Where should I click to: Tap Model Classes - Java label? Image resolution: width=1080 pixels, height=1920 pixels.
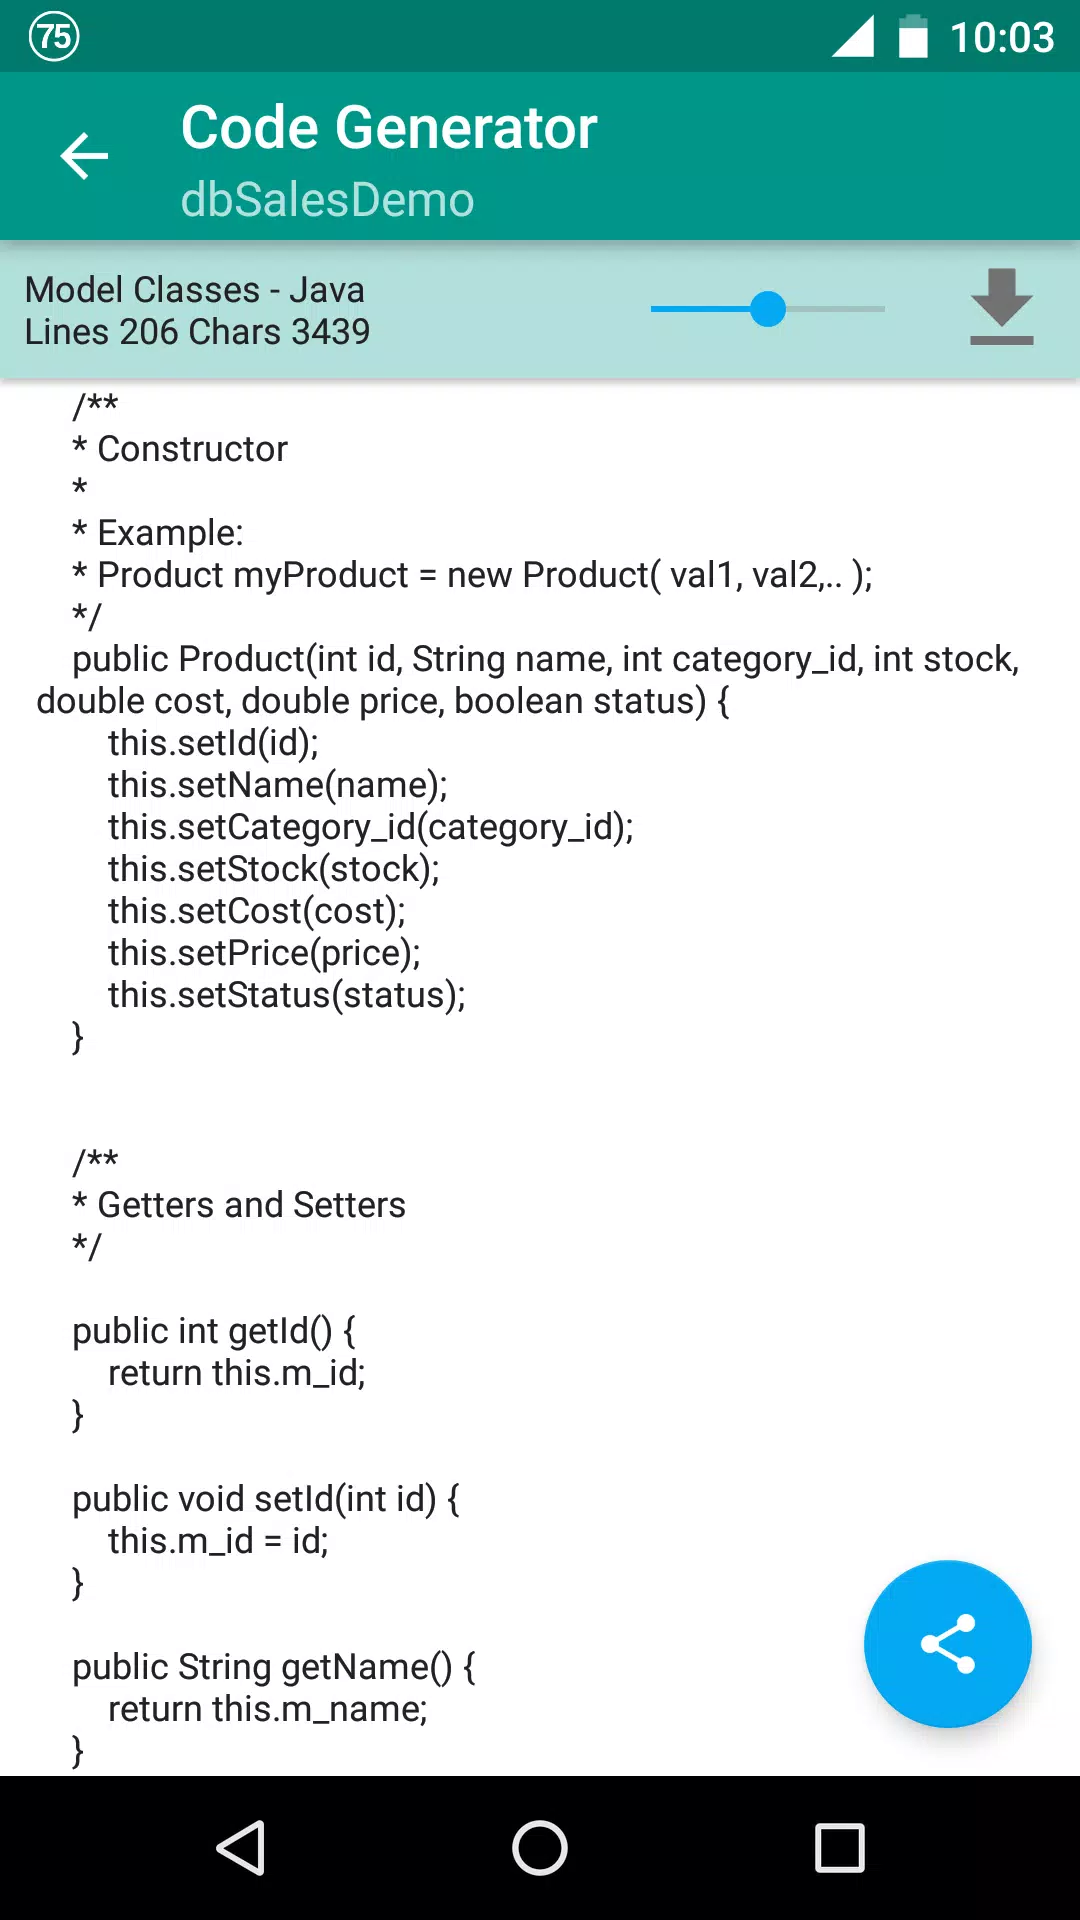195,290
